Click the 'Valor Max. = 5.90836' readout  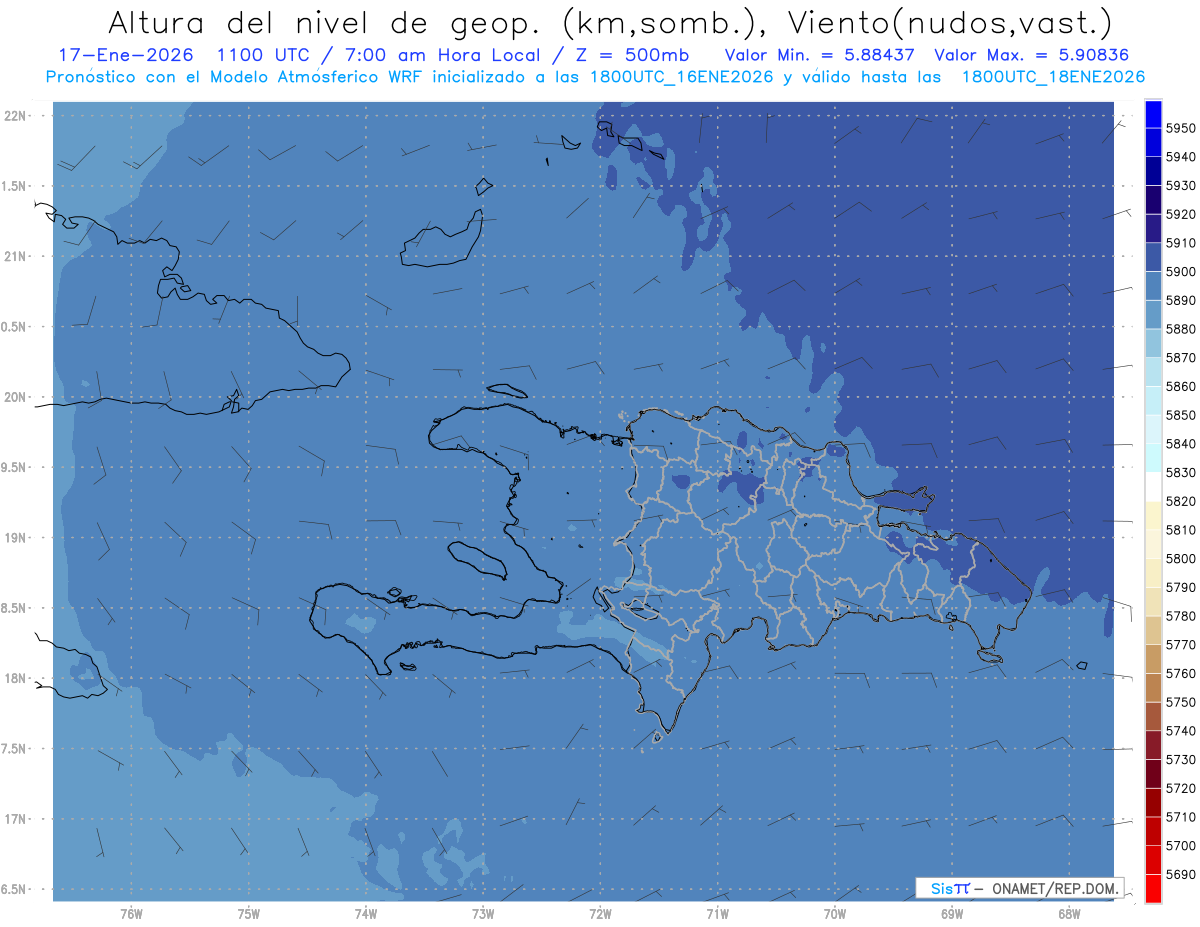click(1031, 55)
